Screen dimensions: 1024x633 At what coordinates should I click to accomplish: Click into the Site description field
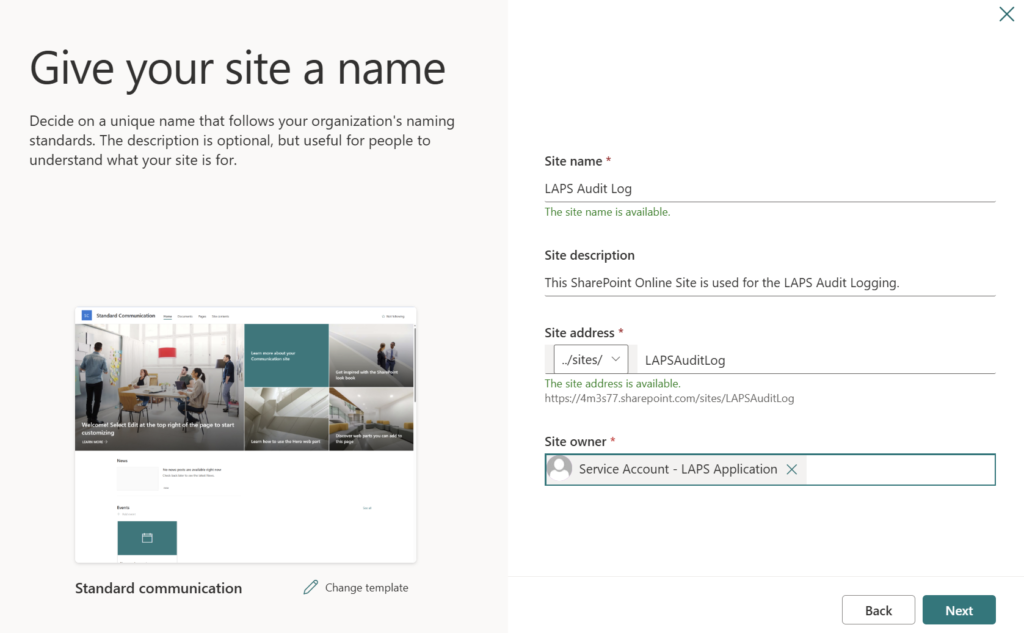pyautogui.click(x=768, y=283)
